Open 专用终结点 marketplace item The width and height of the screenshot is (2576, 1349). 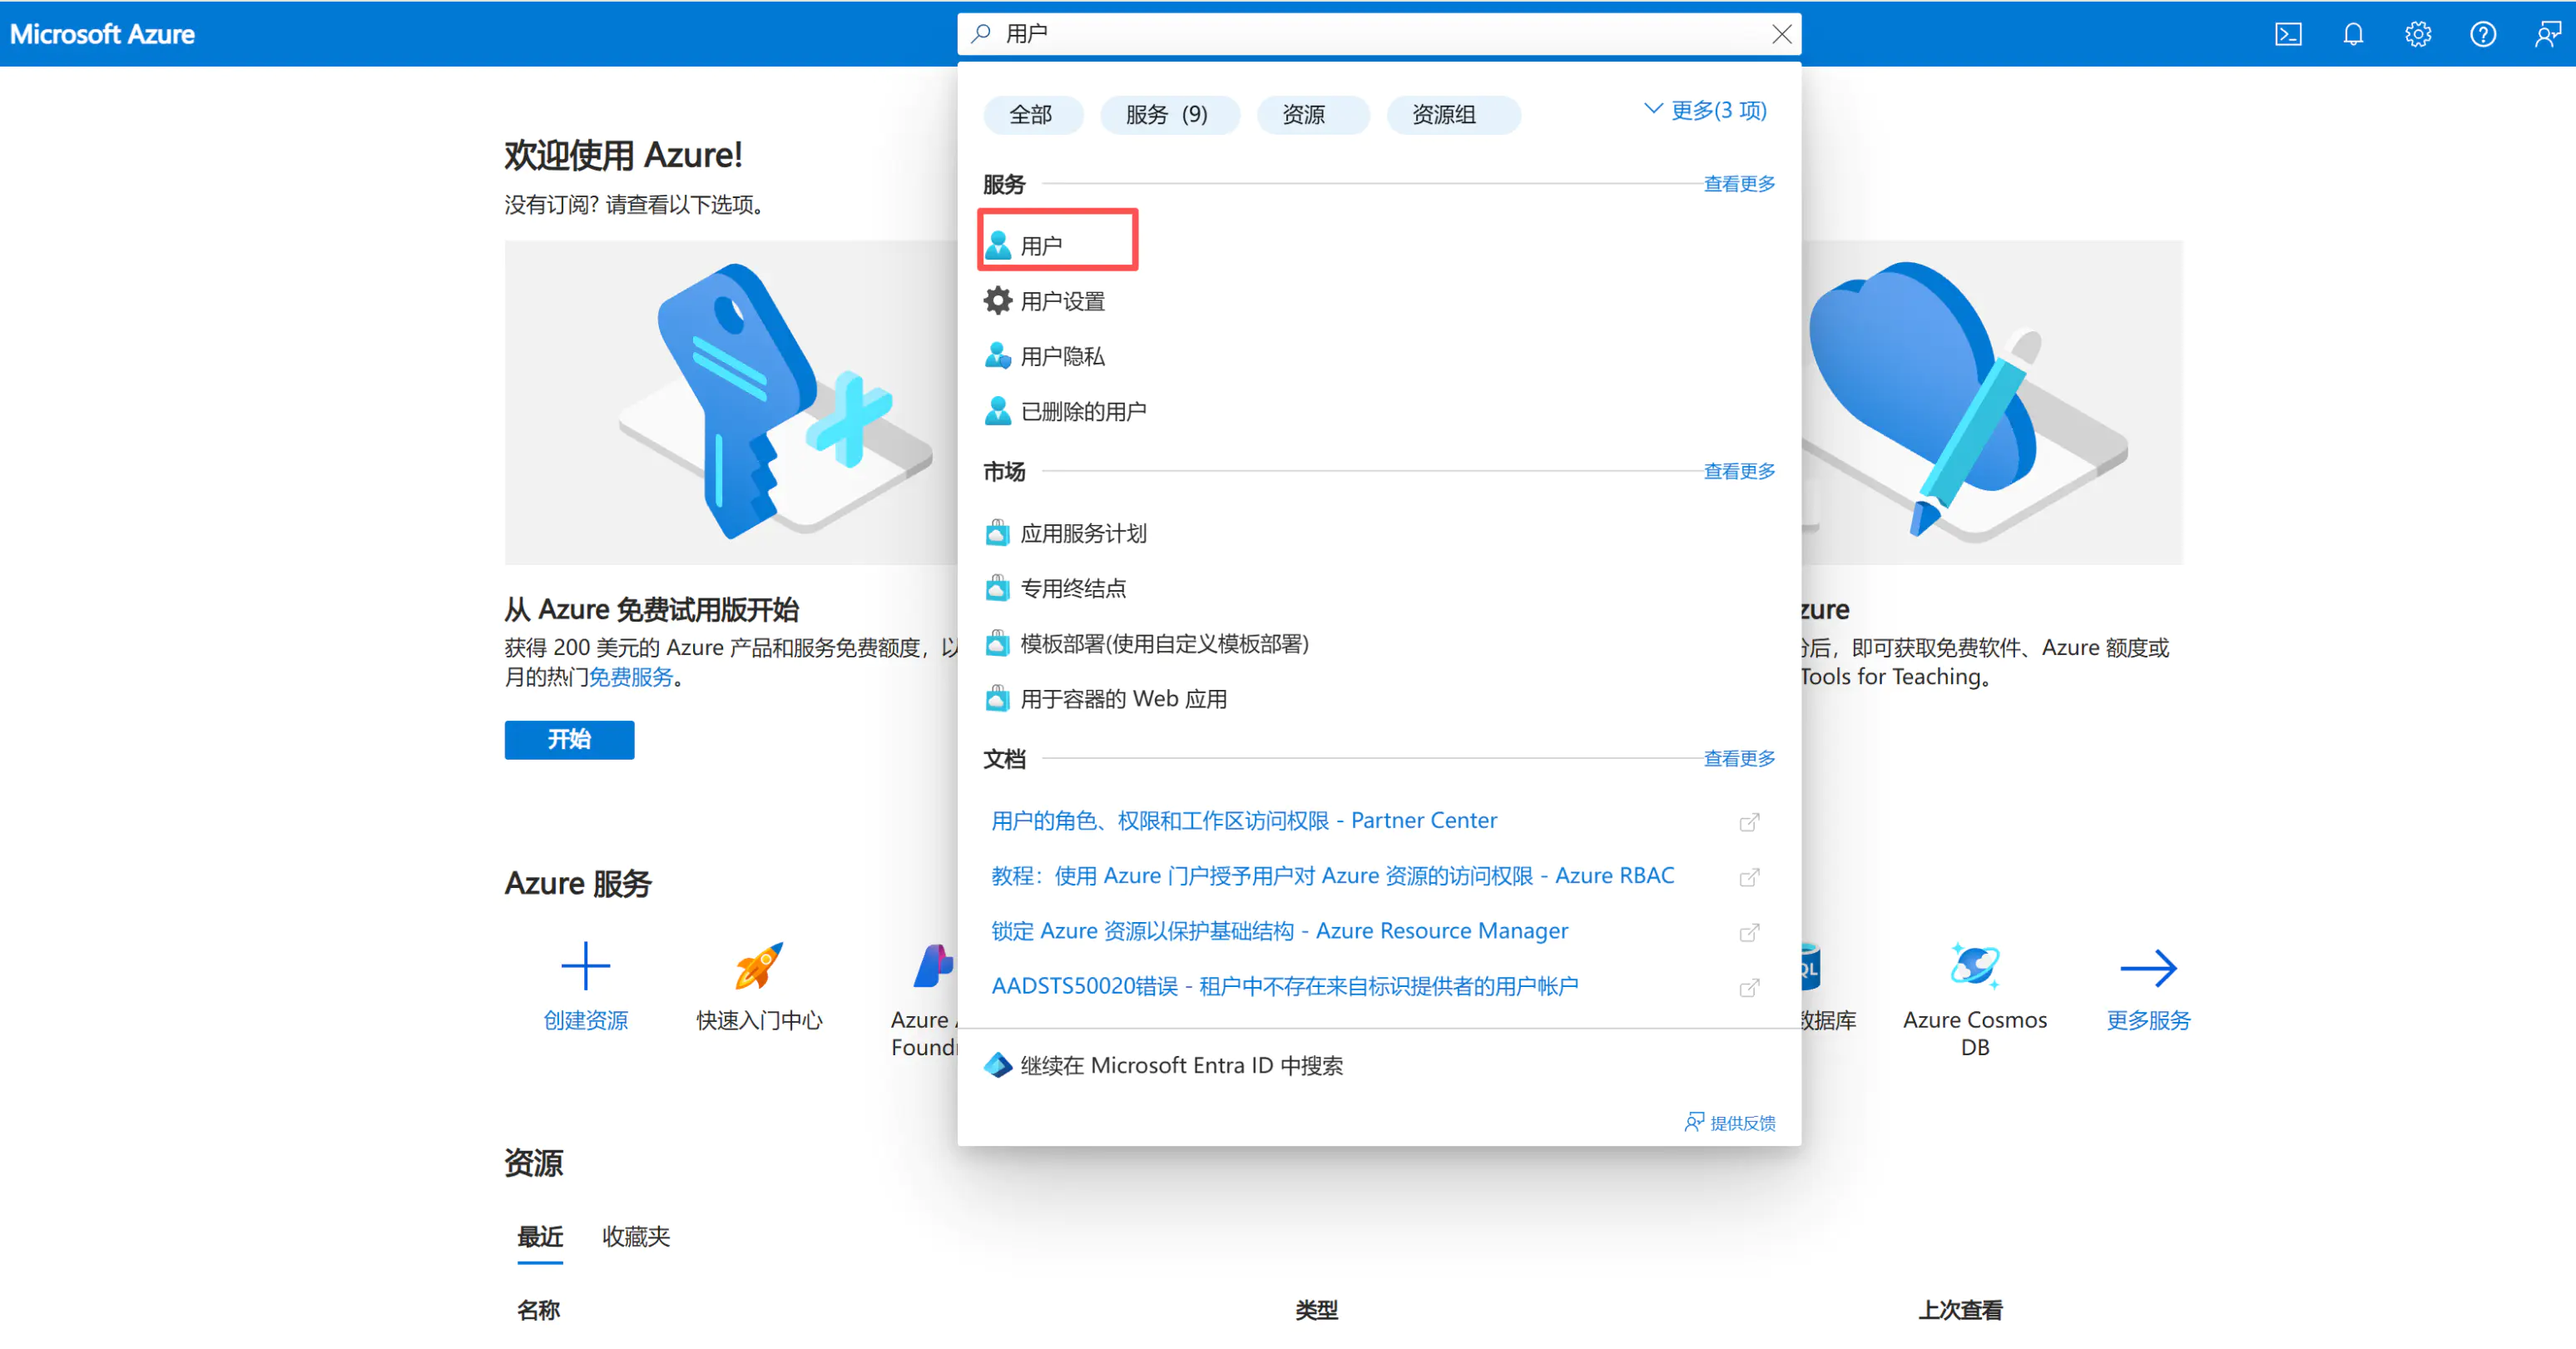[x=1072, y=588]
